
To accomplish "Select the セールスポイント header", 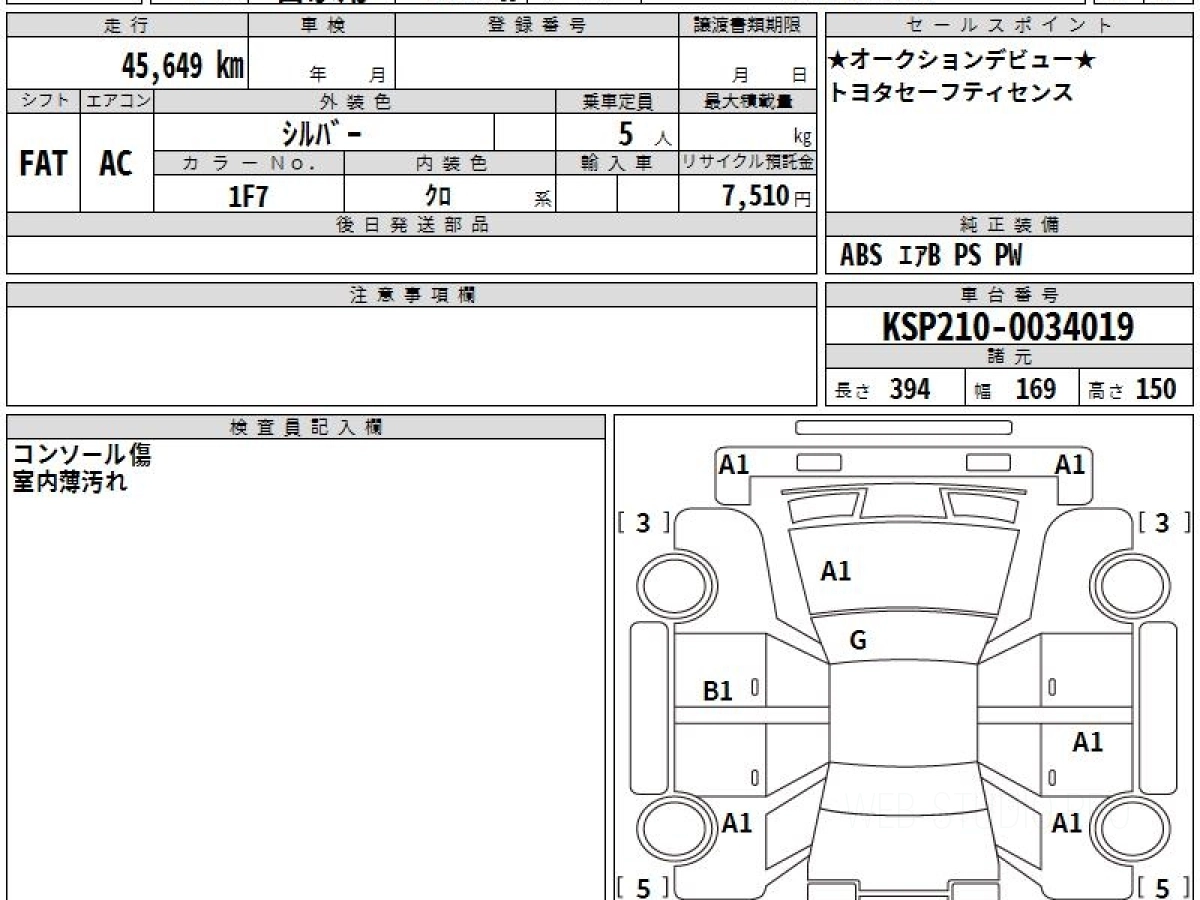I will pos(1009,26).
